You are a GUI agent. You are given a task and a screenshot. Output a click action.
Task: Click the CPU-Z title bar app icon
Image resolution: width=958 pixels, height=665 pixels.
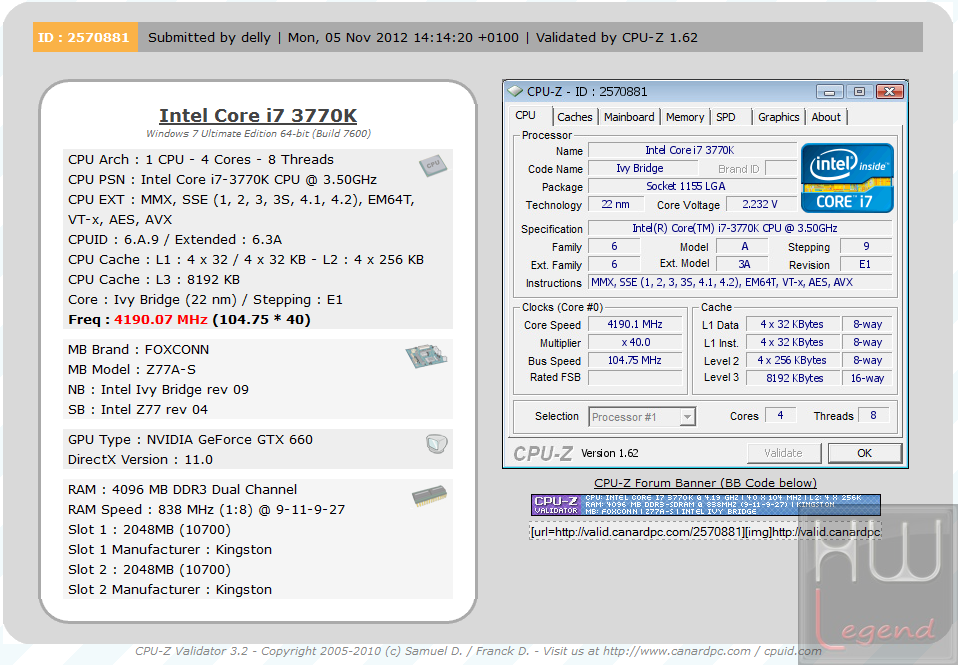516,92
